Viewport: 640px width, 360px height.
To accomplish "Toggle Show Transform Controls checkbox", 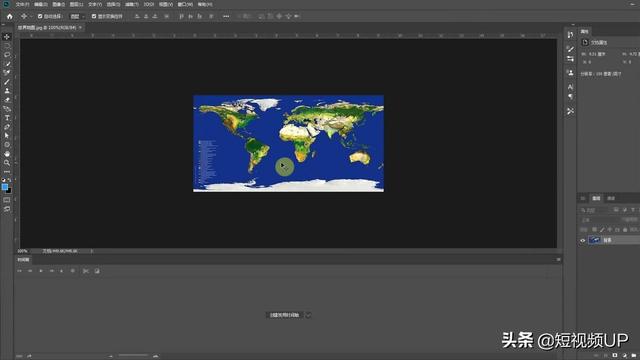I will point(94,16).
